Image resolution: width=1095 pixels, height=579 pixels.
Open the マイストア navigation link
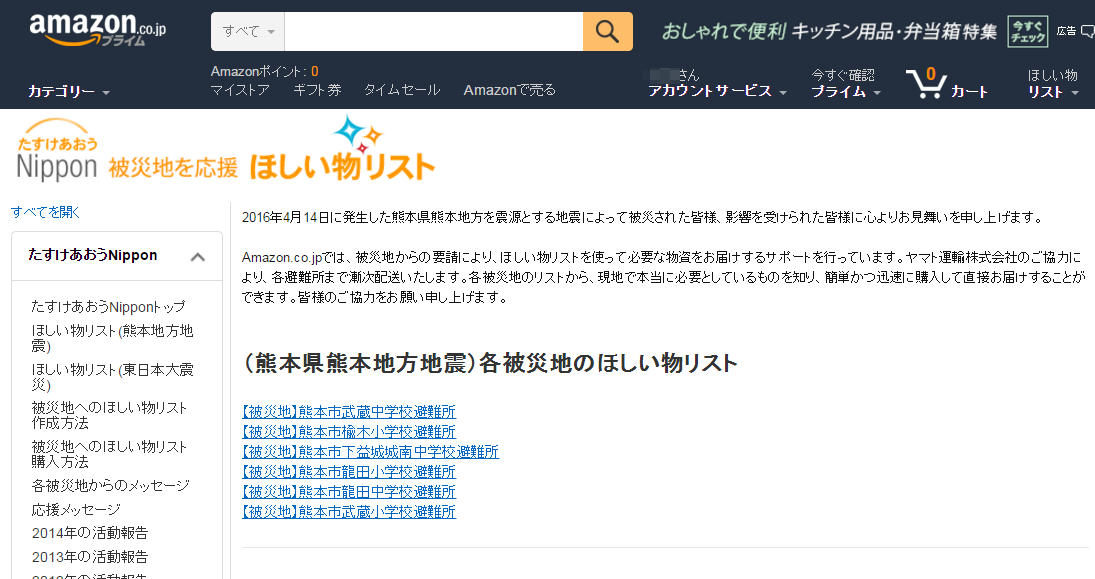(x=240, y=90)
